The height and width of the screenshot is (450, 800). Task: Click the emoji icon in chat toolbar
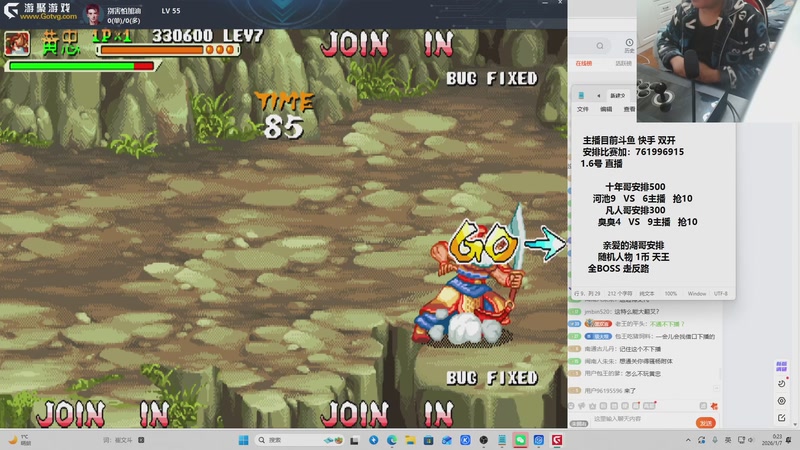tap(571, 406)
